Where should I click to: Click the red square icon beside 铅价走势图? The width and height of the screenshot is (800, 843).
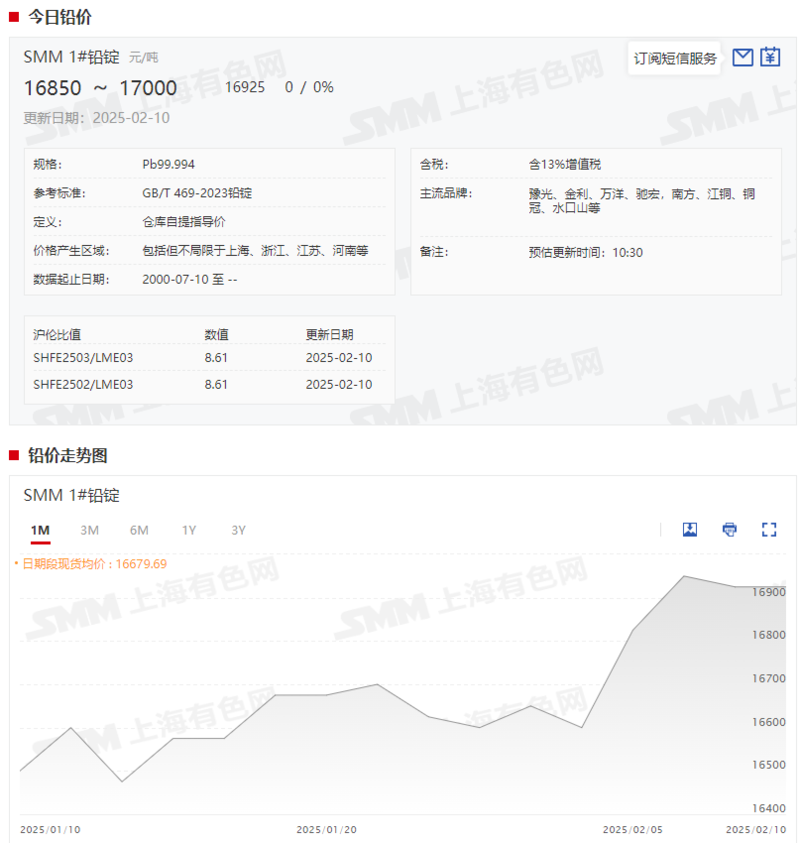click(x=14, y=456)
